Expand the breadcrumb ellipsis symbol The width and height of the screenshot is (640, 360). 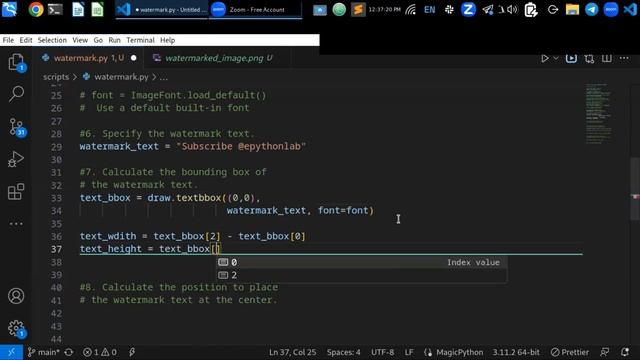(x=163, y=77)
